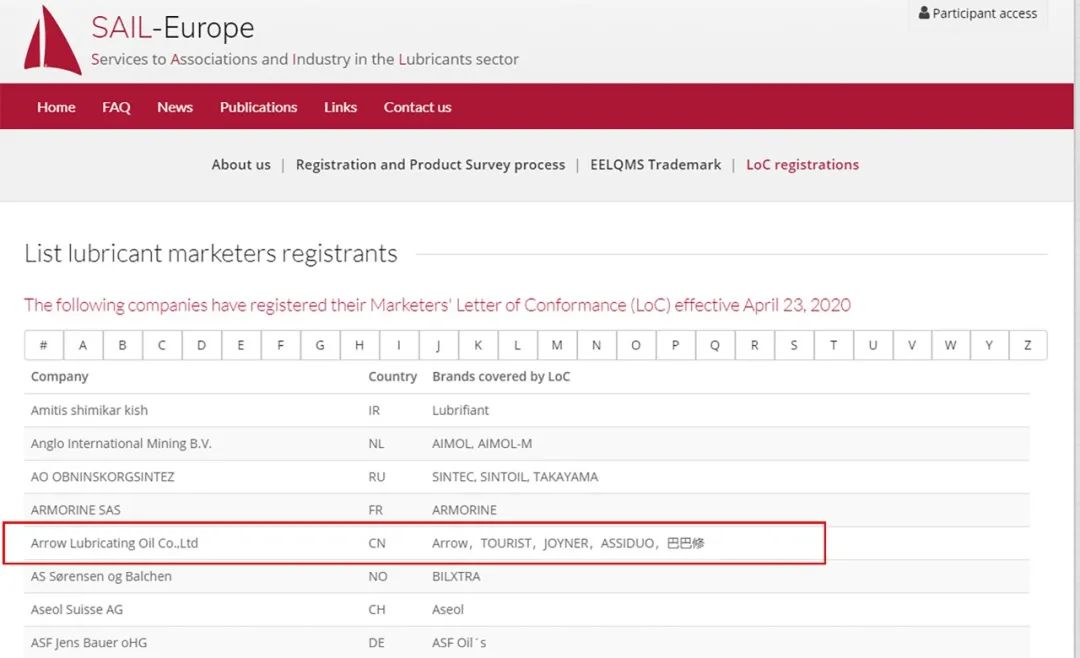The height and width of the screenshot is (658, 1080).
Task: Select the Aseol Suisse AG entry
Action: [77, 610]
